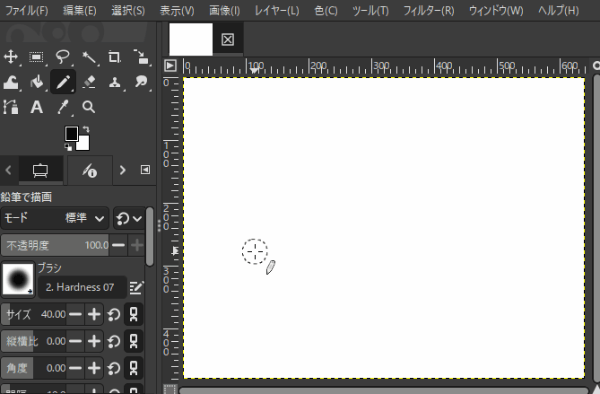Select the Crop tool

click(114, 57)
